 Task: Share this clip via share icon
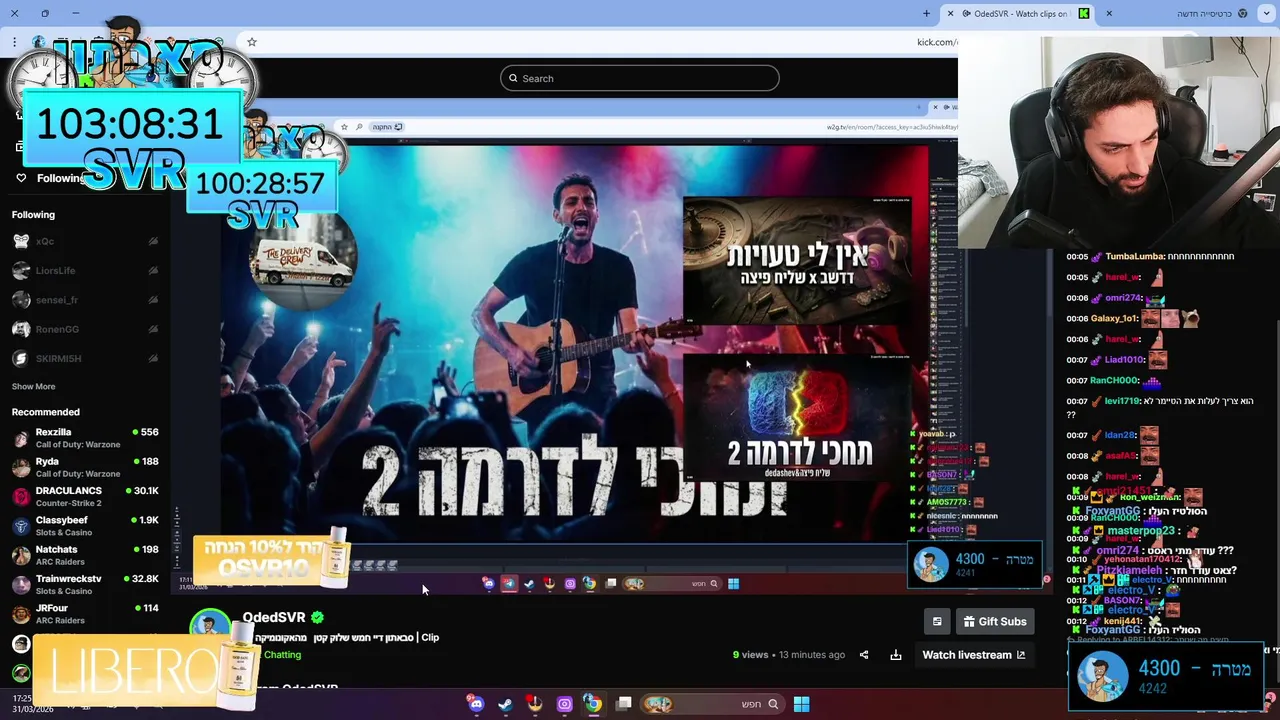click(864, 655)
